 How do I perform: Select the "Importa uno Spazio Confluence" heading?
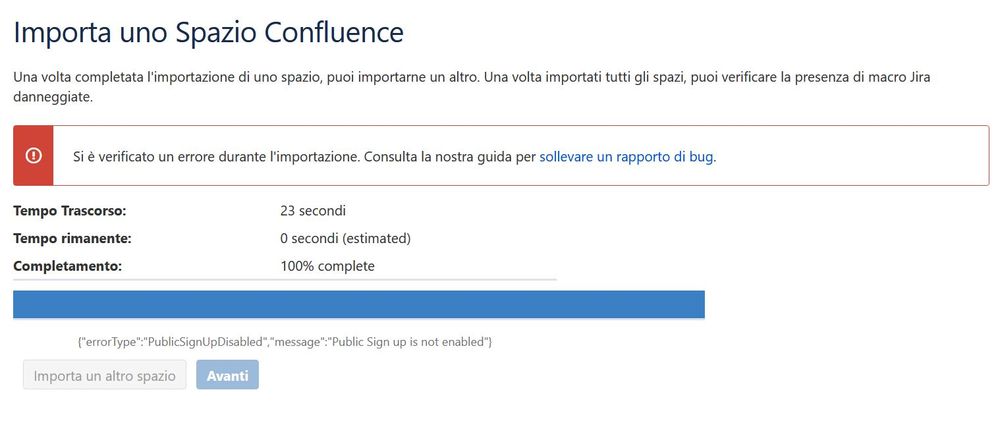(208, 32)
